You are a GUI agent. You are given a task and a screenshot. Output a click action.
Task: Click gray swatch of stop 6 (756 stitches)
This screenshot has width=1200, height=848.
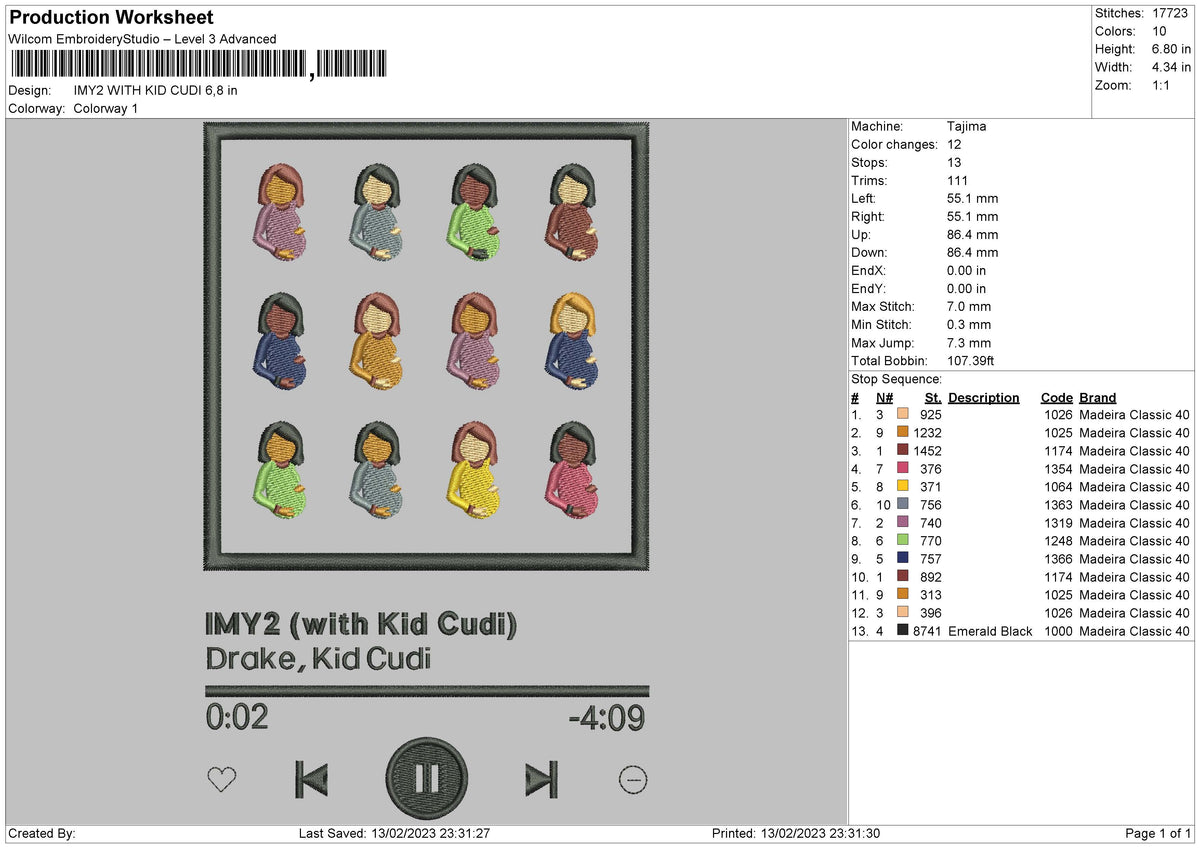903,503
